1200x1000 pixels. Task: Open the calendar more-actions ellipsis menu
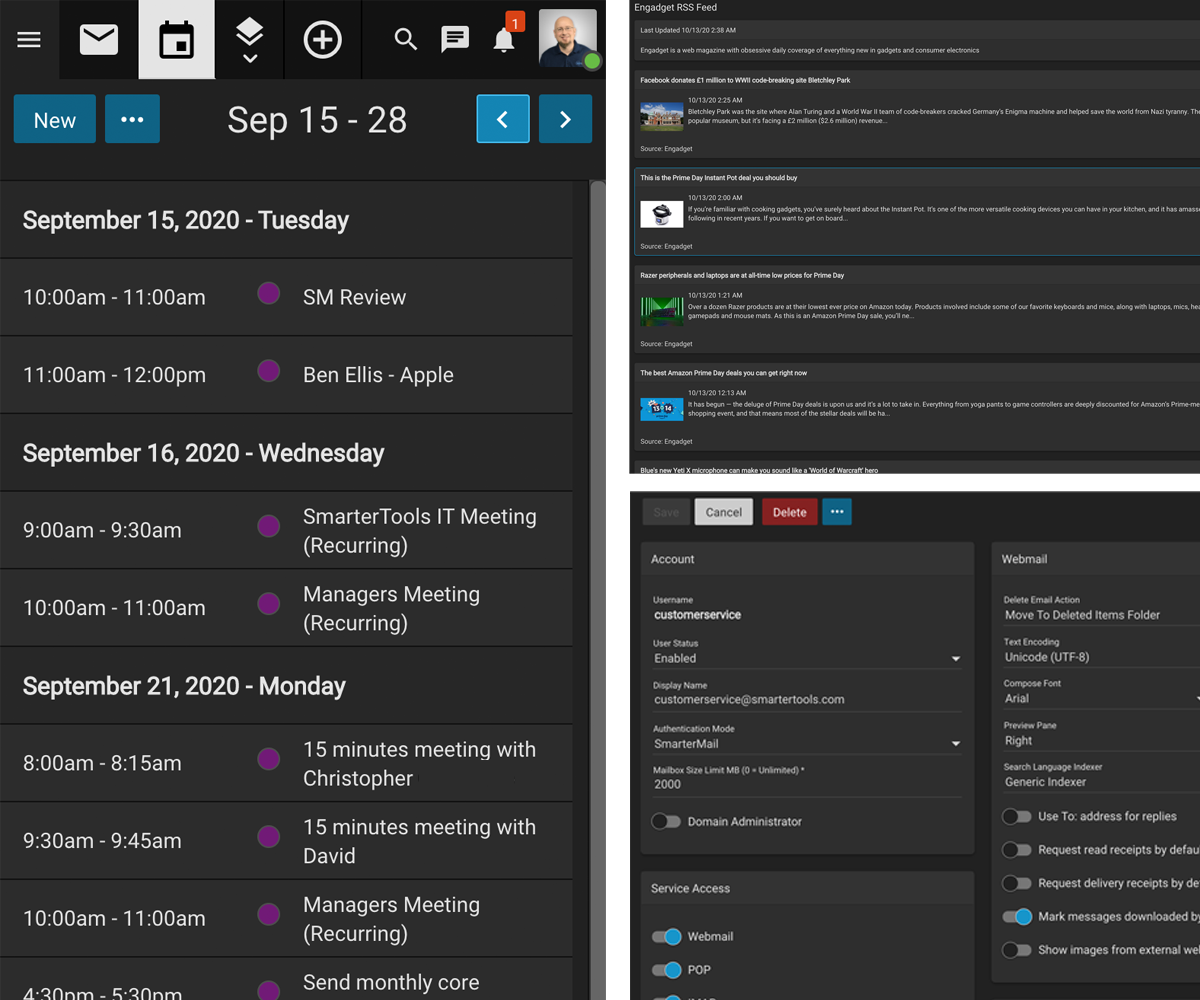pos(132,119)
